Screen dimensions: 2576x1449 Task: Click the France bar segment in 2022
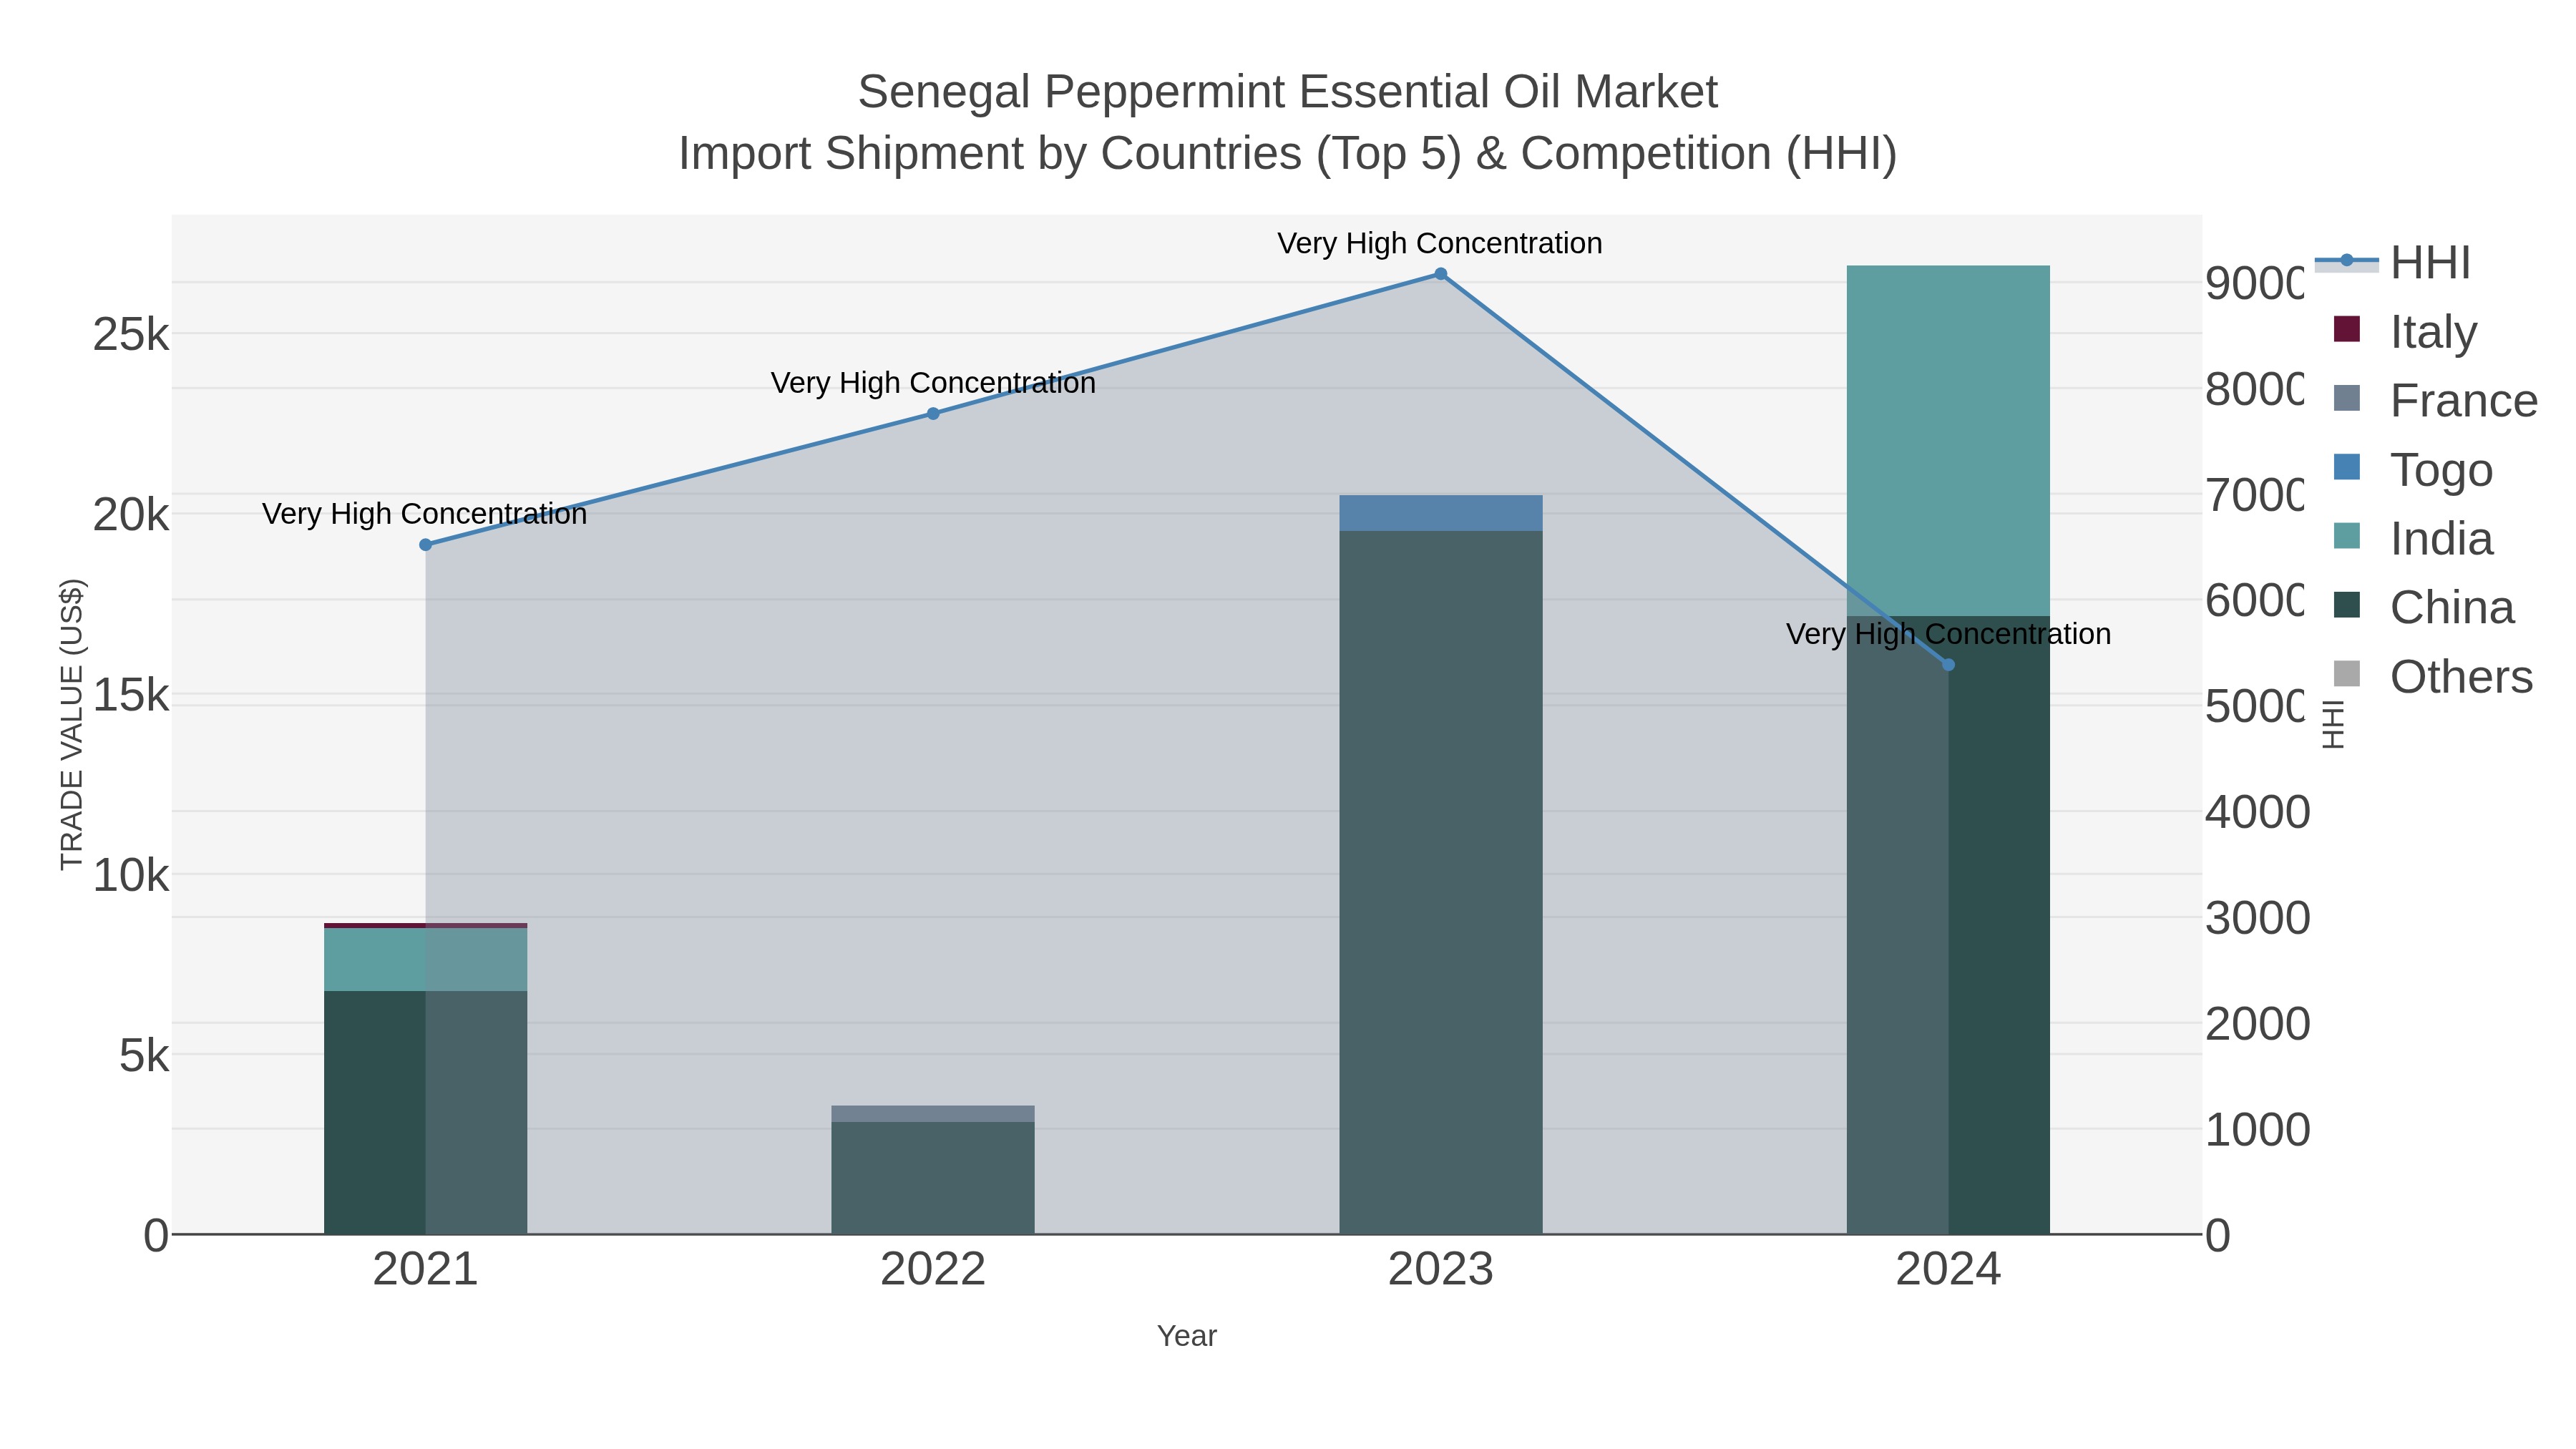coord(933,1114)
